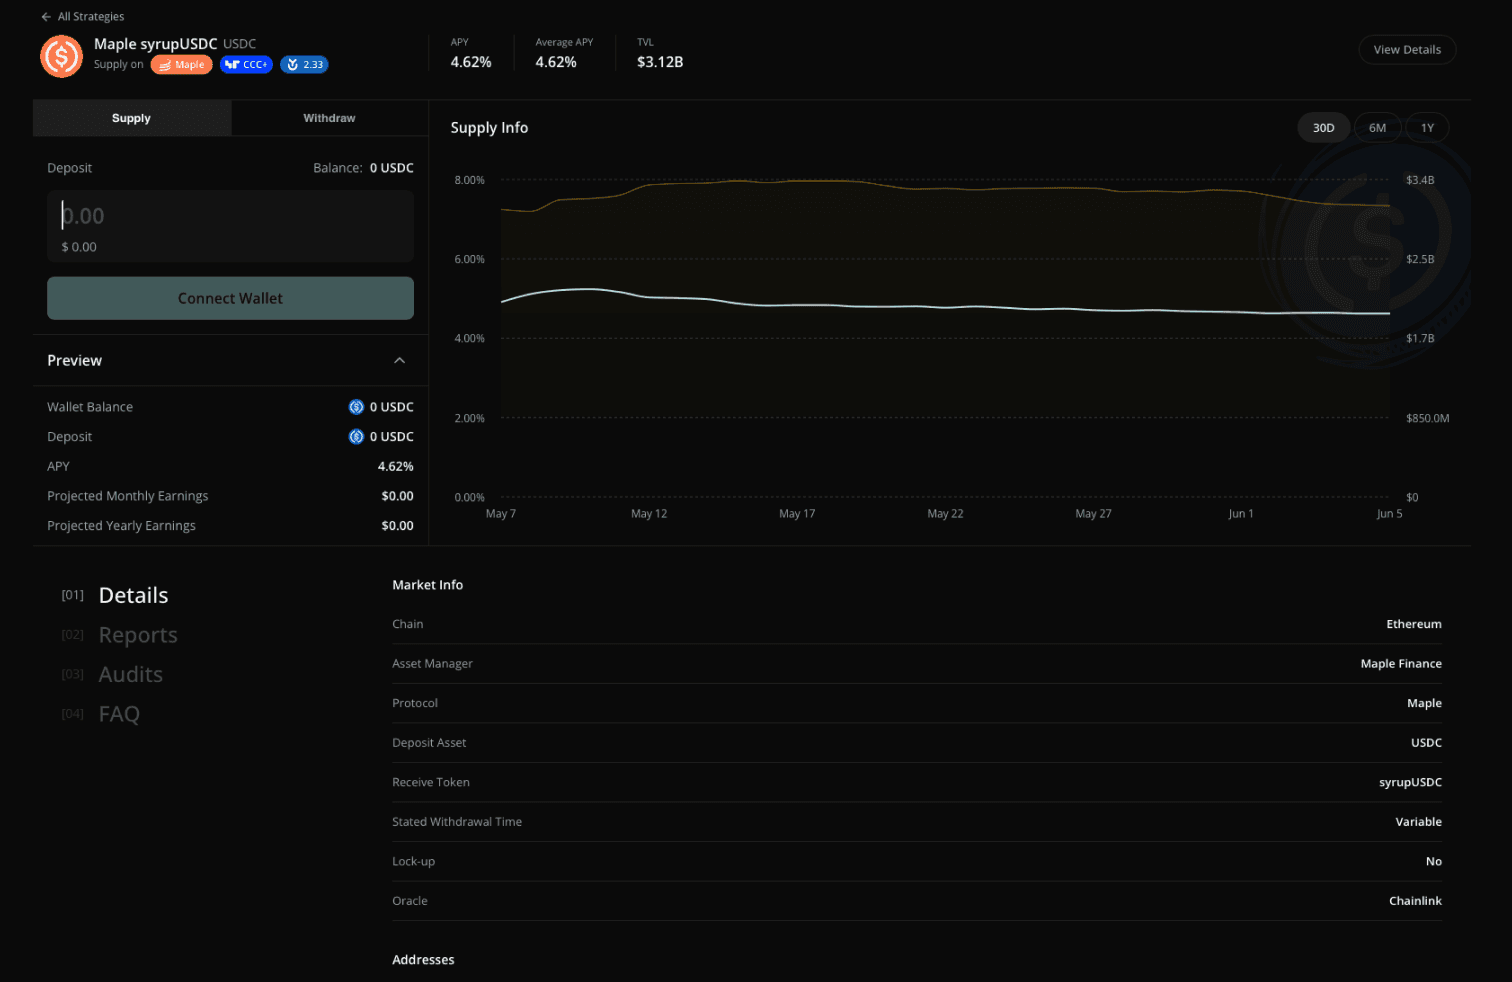Switch the chart to 6M range

1377,128
